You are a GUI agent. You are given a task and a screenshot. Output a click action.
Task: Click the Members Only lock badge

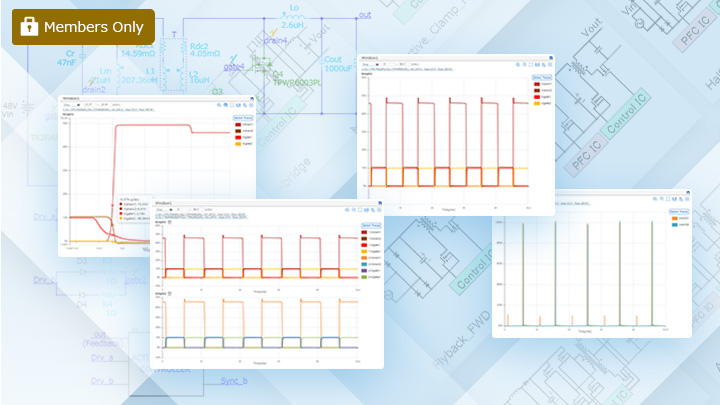tap(83, 27)
